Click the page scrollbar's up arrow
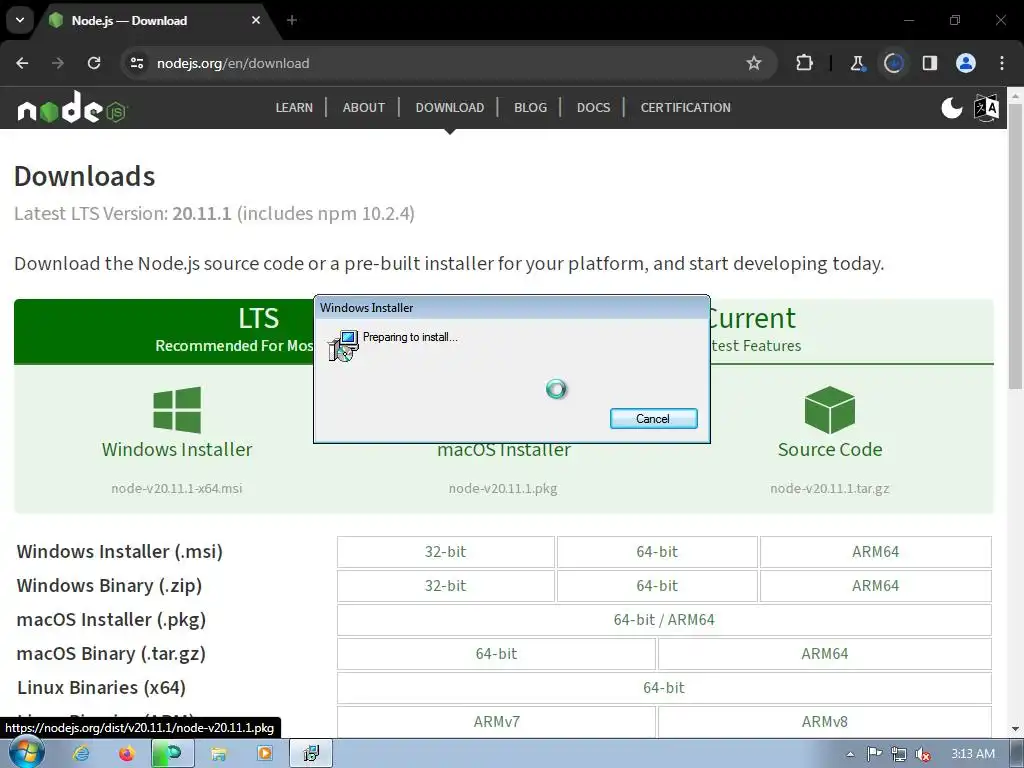Image resolution: width=1024 pixels, height=768 pixels. (1016, 95)
